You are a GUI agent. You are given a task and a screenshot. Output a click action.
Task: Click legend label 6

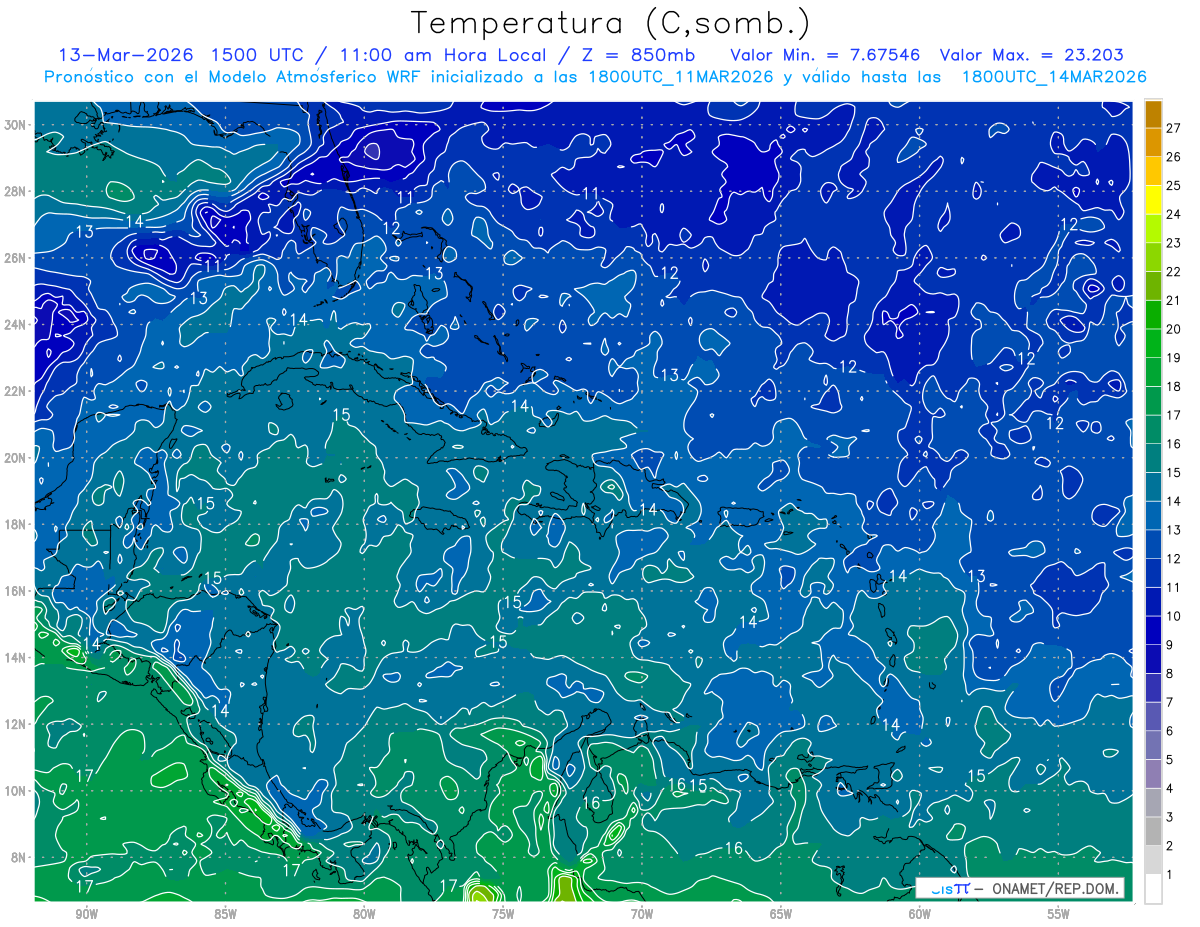coord(1170,731)
